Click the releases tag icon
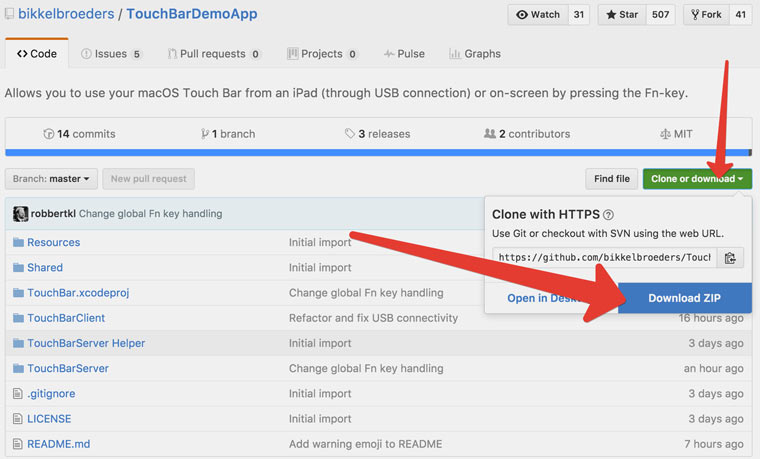 pos(350,134)
